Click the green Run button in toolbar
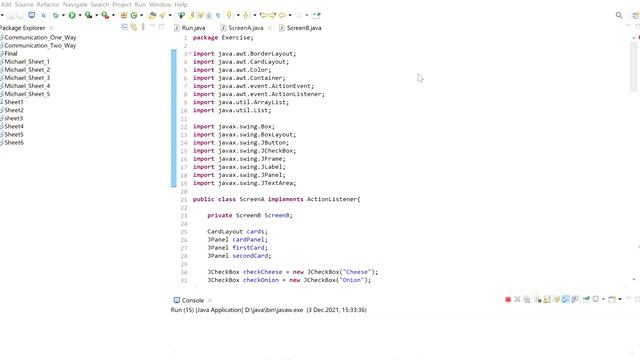Screen dimensions: 640x360 click(x=72, y=15)
